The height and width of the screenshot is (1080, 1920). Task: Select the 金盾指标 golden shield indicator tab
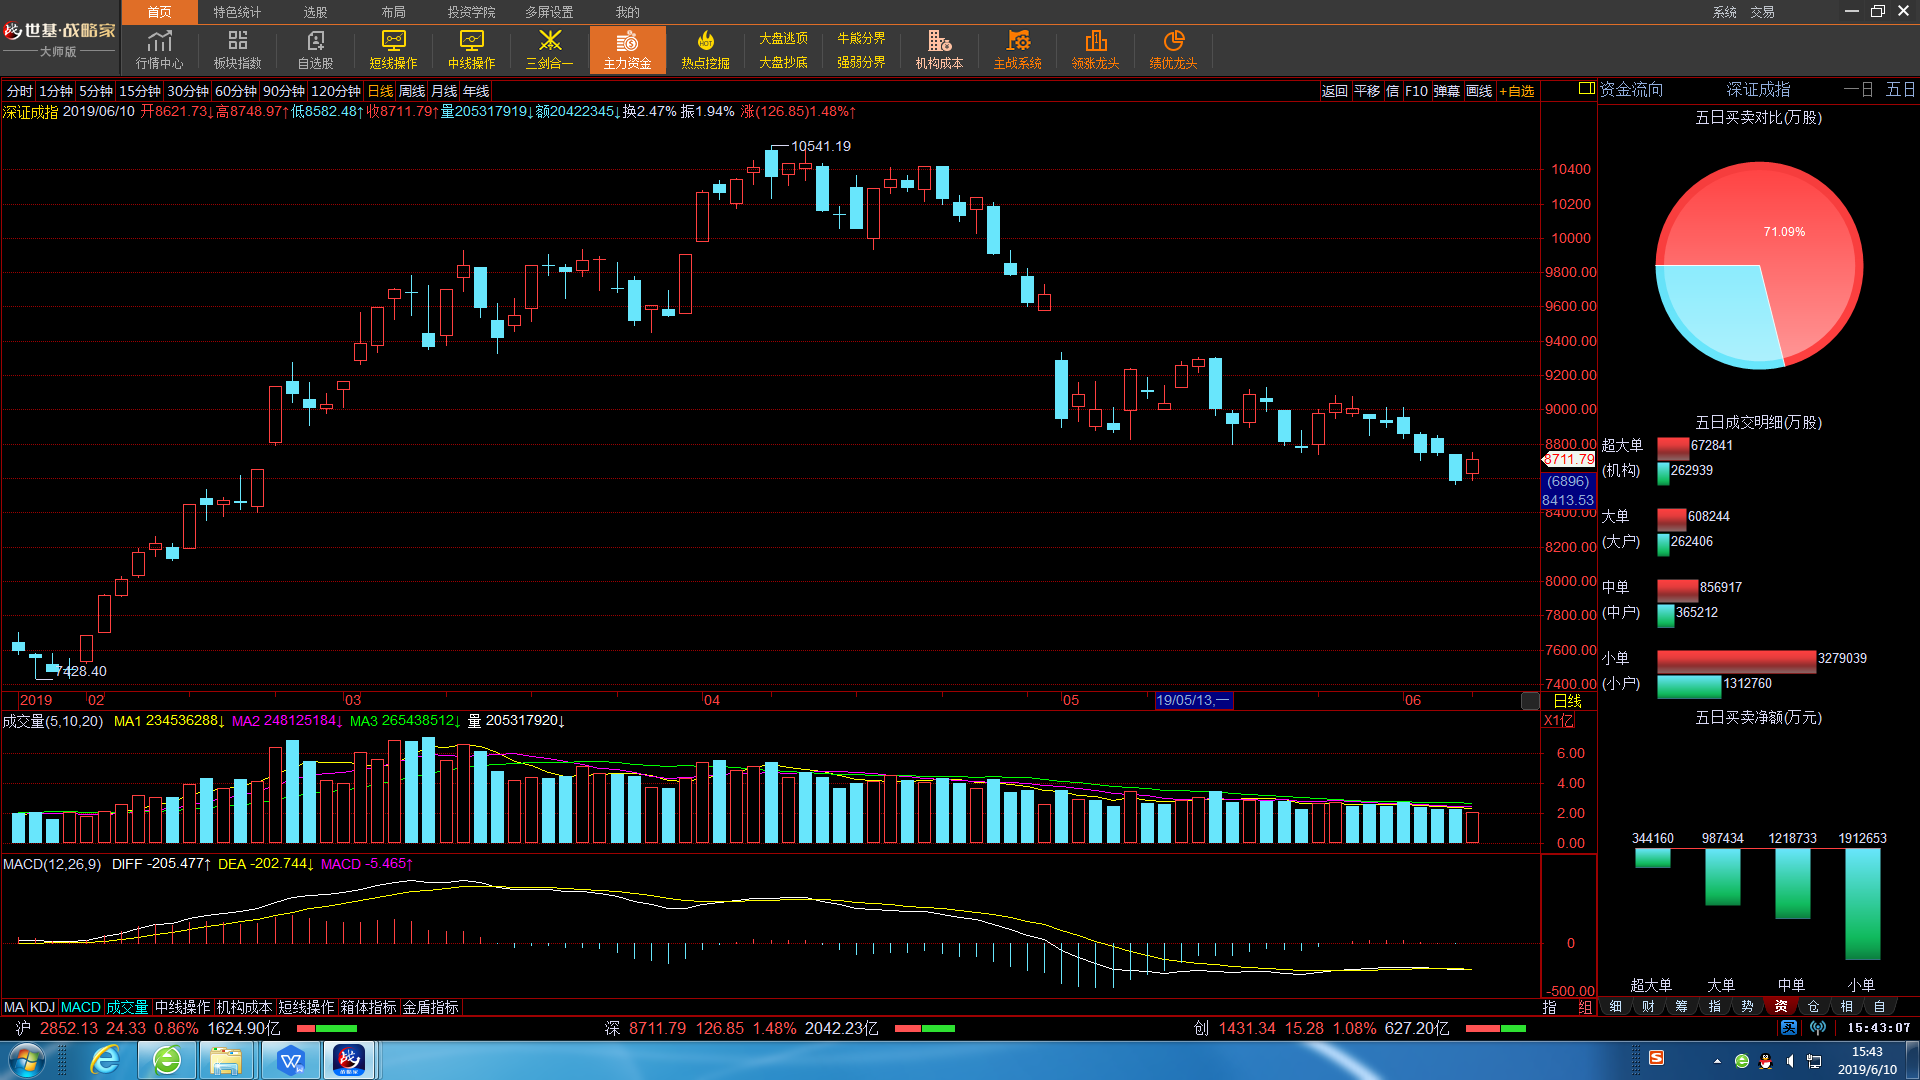431,1007
